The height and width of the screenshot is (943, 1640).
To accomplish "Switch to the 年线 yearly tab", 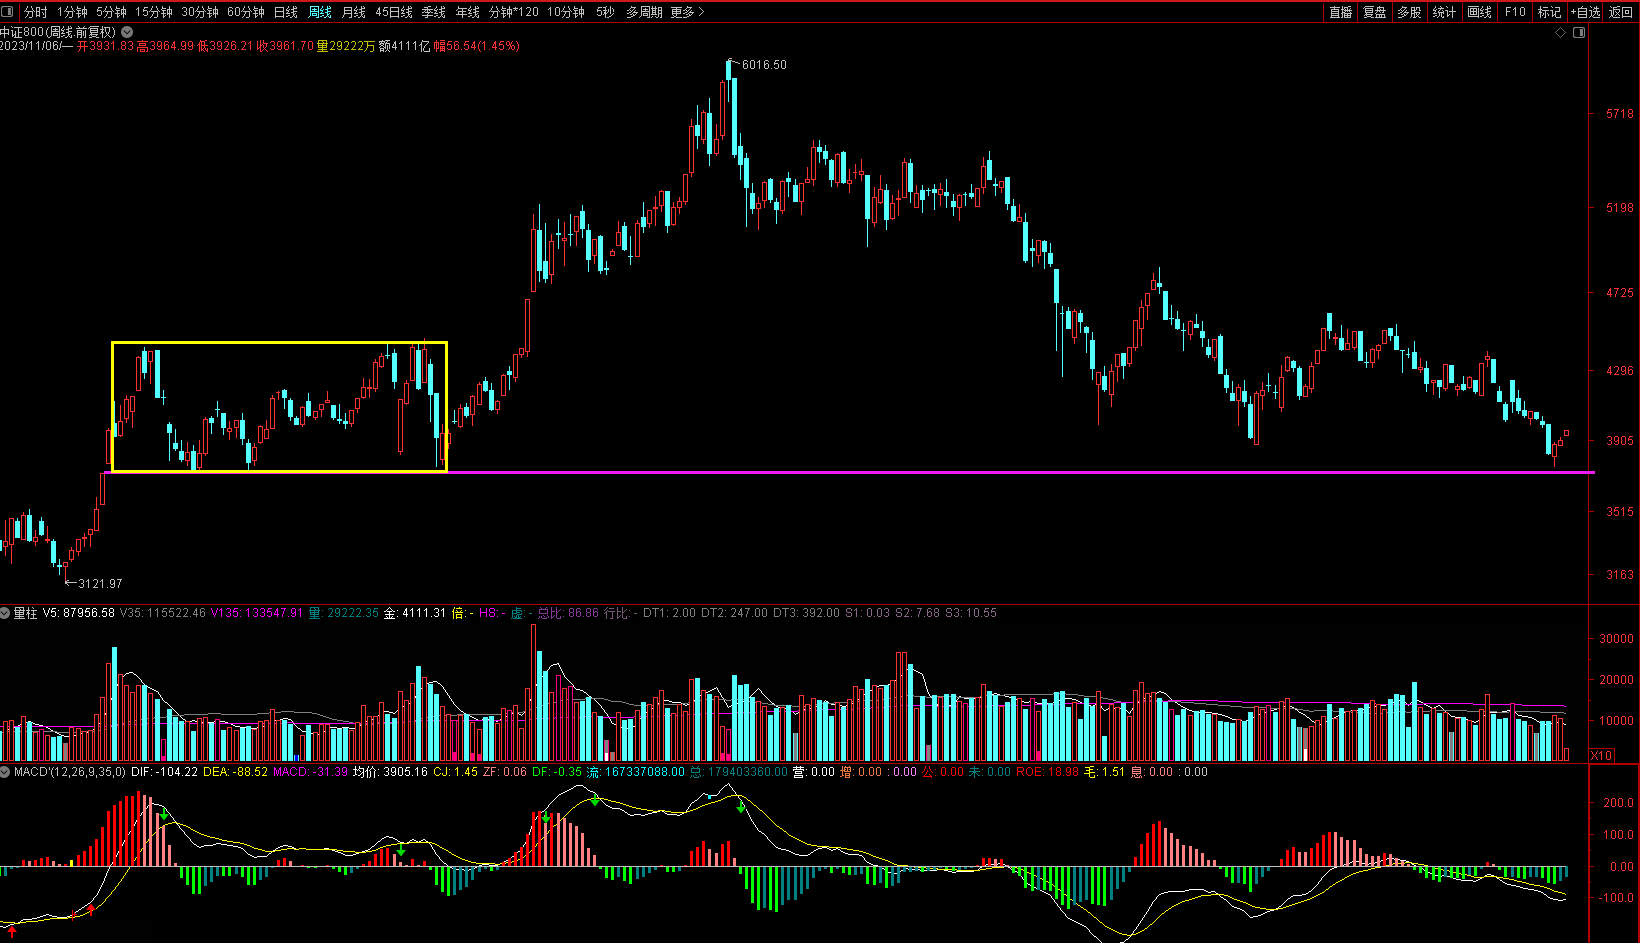I will 468,12.
